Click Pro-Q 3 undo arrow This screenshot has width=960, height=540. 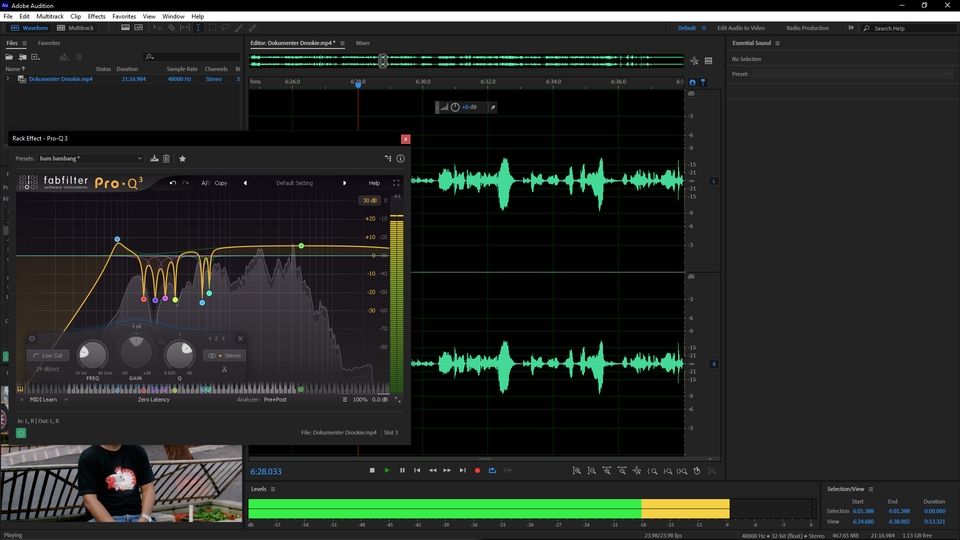173,182
